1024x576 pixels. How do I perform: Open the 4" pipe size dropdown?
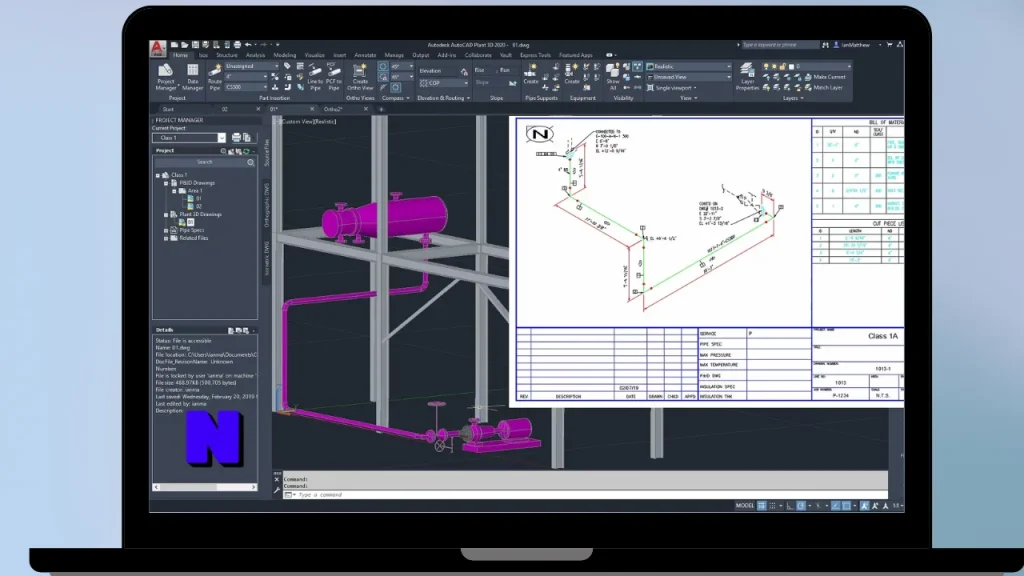click(x=246, y=77)
